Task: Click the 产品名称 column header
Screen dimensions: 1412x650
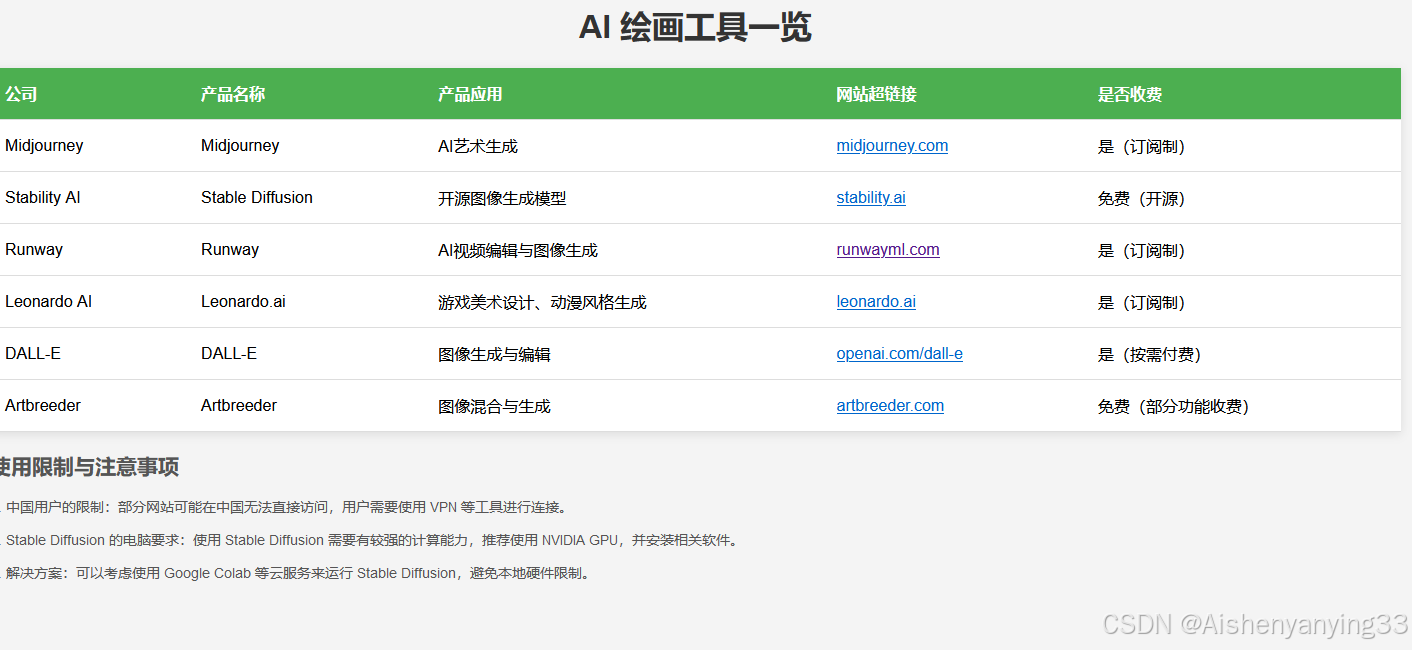Action: 233,94
